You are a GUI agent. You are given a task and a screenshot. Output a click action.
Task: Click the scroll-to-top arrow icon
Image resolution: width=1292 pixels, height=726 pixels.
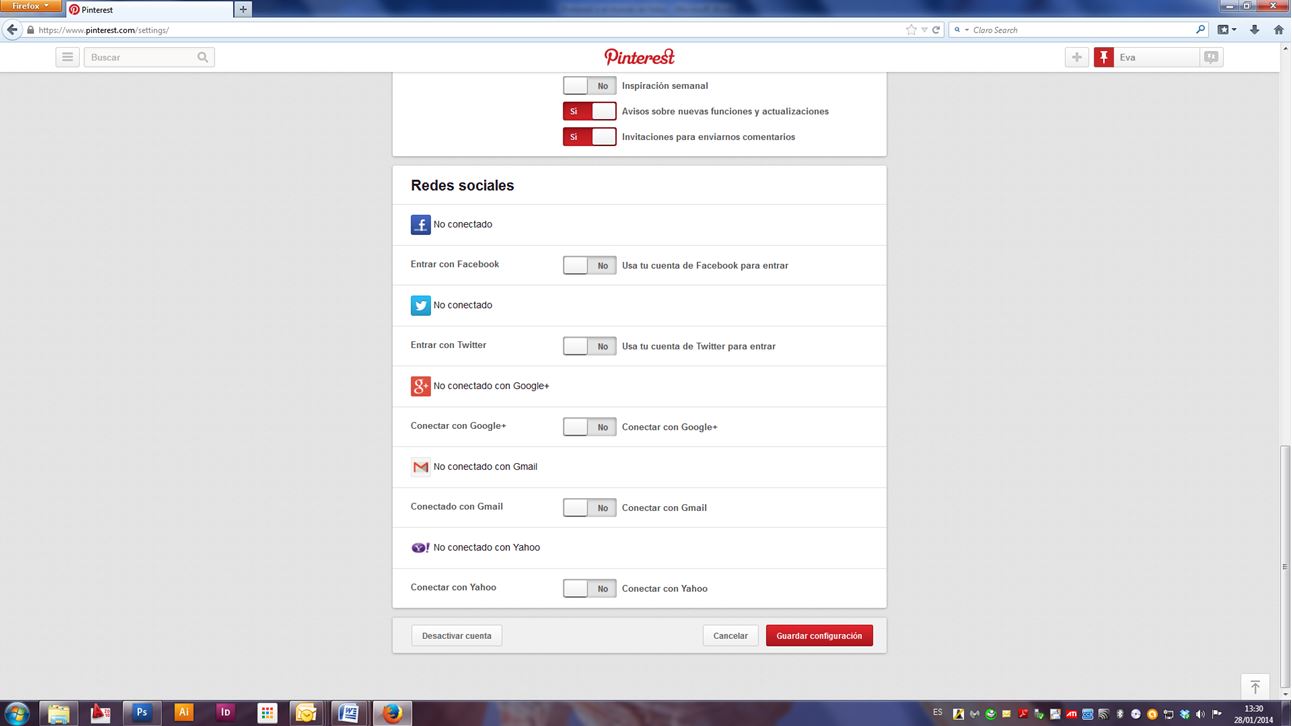(x=1255, y=687)
